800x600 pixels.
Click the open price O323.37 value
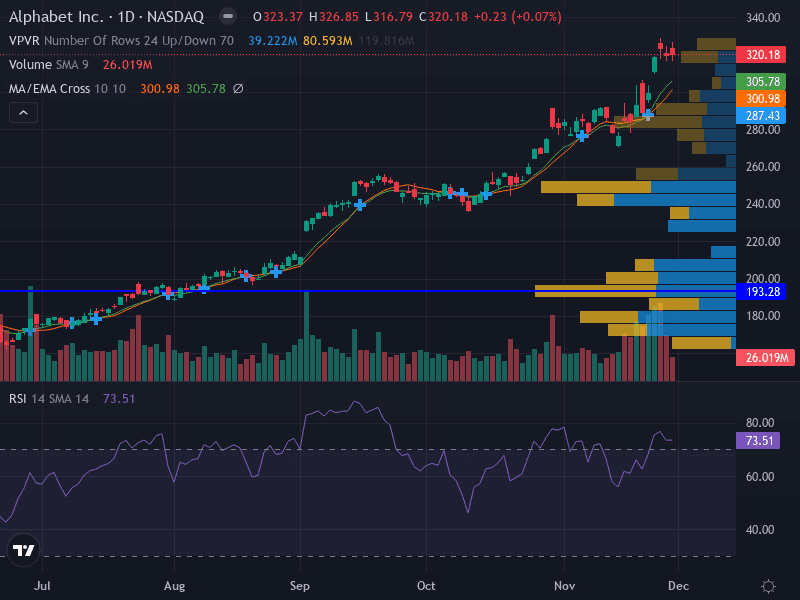coord(278,17)
